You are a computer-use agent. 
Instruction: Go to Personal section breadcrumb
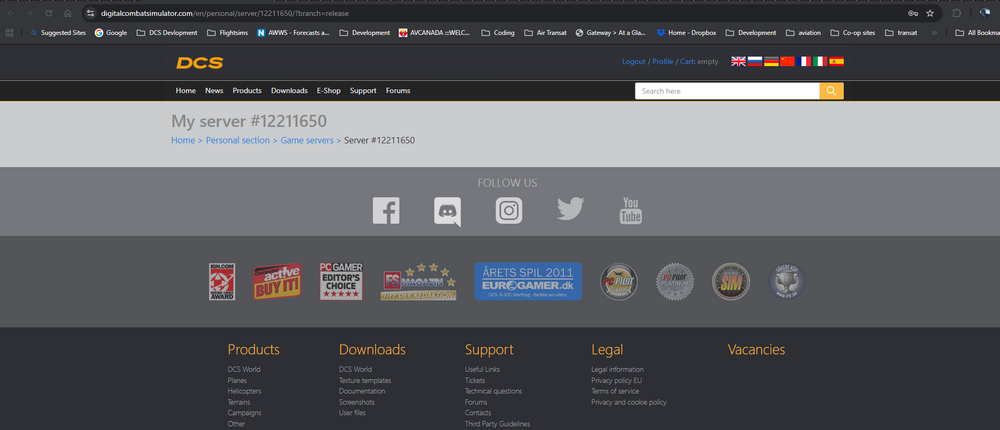click(x=238, y=140)
